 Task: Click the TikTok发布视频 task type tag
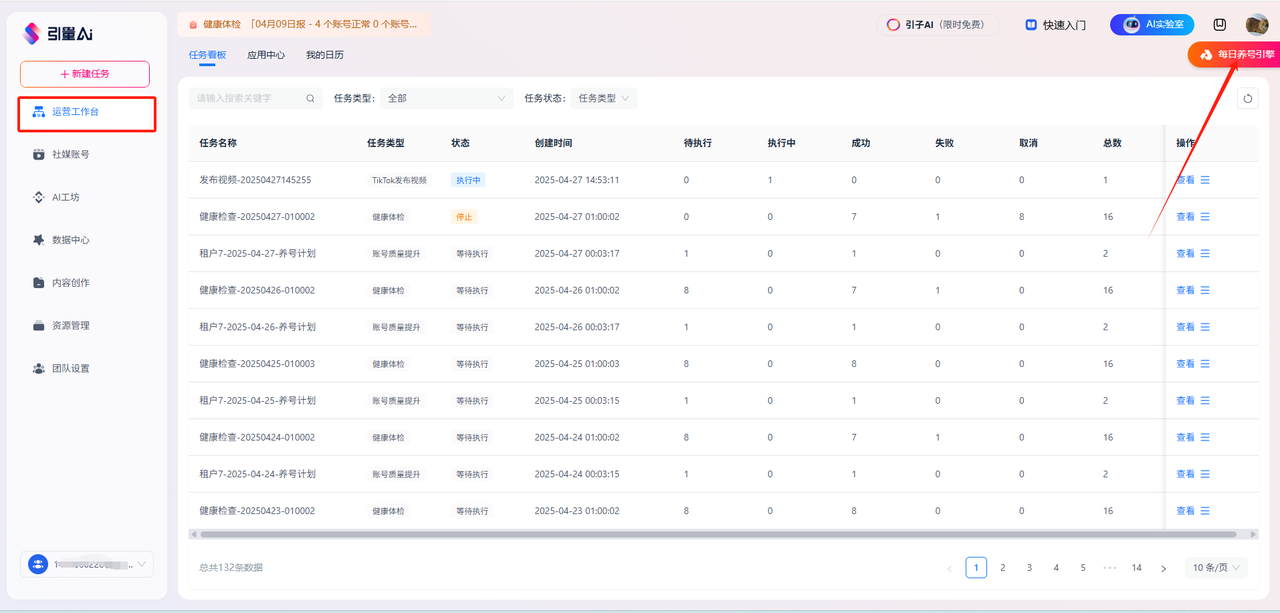point(399,180)
